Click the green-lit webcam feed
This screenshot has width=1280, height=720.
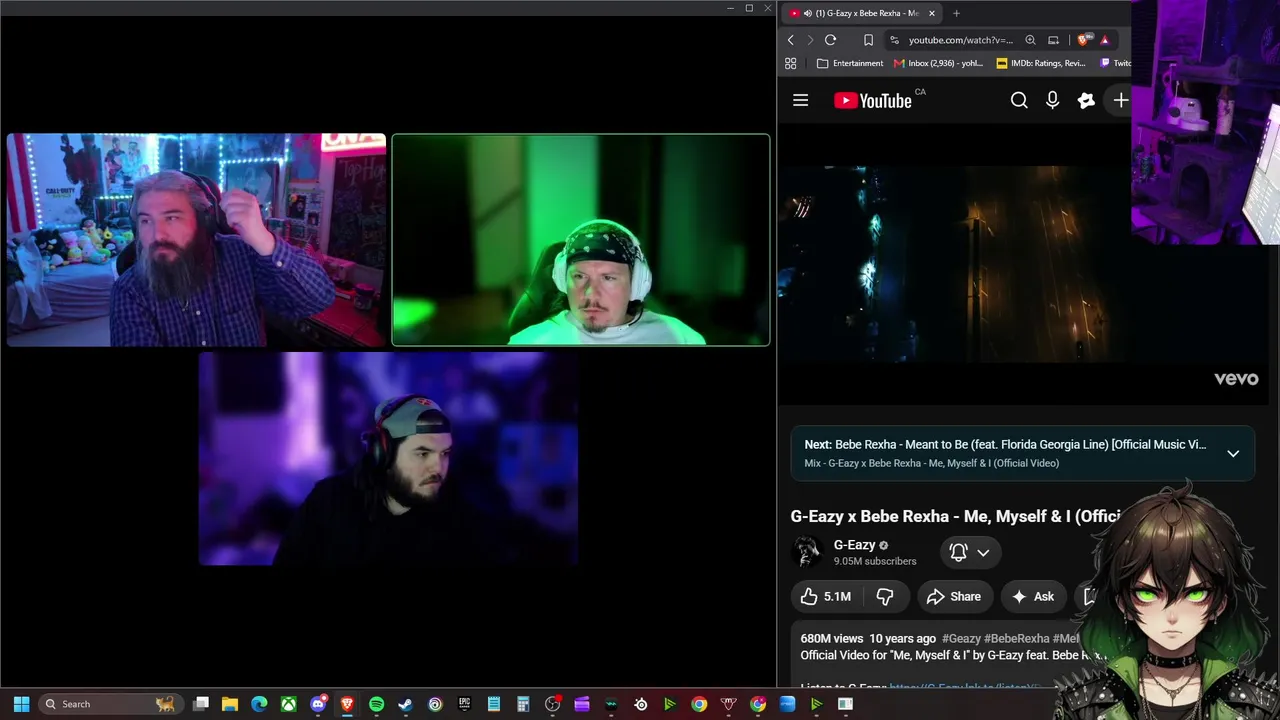coord(581,240)
